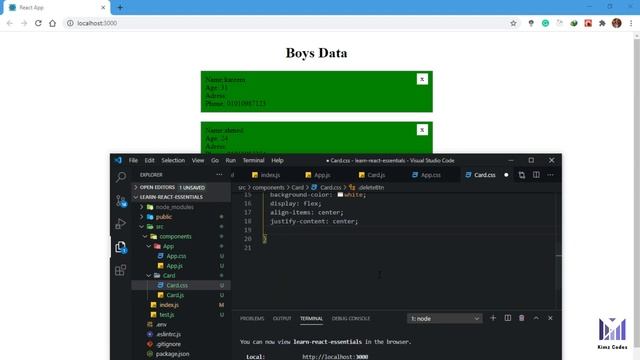
Task: Open Chrome profile avatar
Action: pos(617,23)
